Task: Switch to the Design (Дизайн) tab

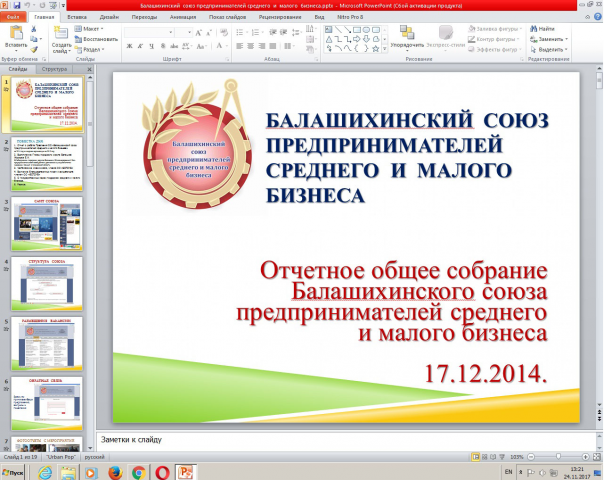Action: click(x=109, y=17)
